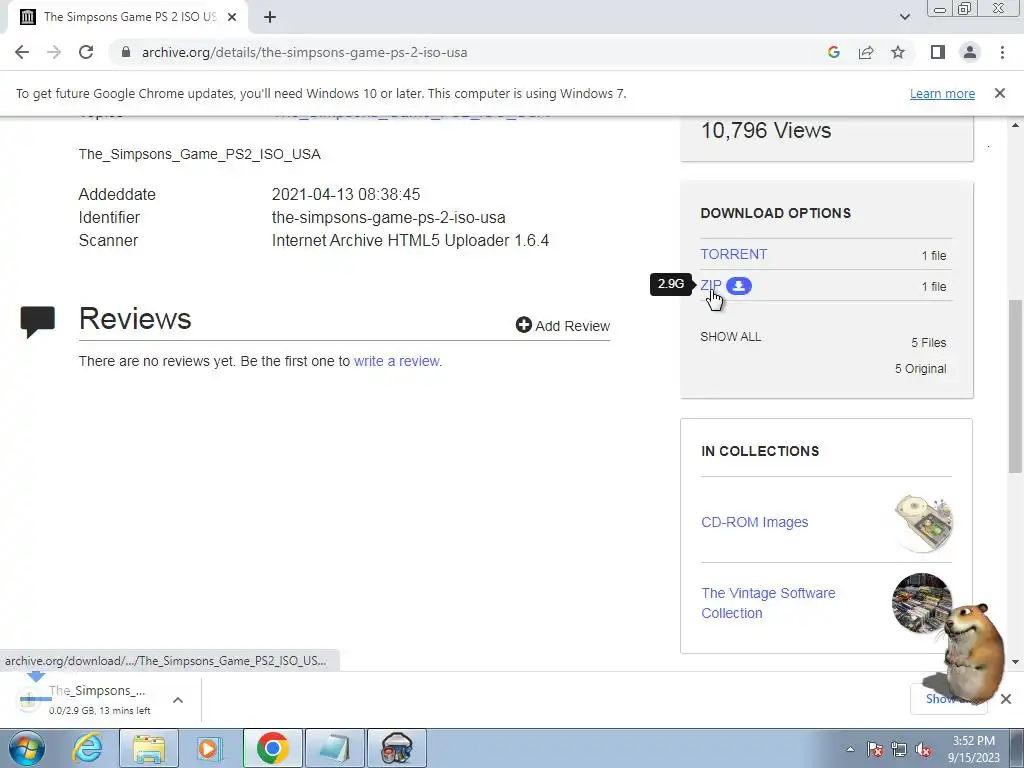Click the Google icon in address bar

point(833,52)
